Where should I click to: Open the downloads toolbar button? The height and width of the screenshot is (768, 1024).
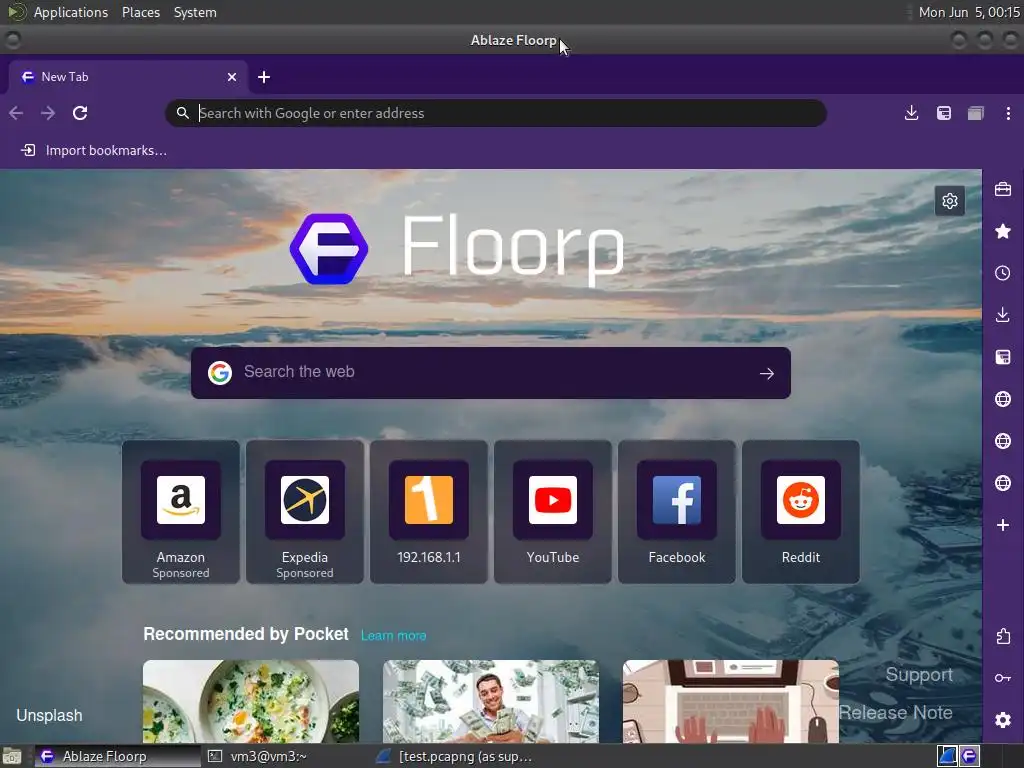click(912, 113)
